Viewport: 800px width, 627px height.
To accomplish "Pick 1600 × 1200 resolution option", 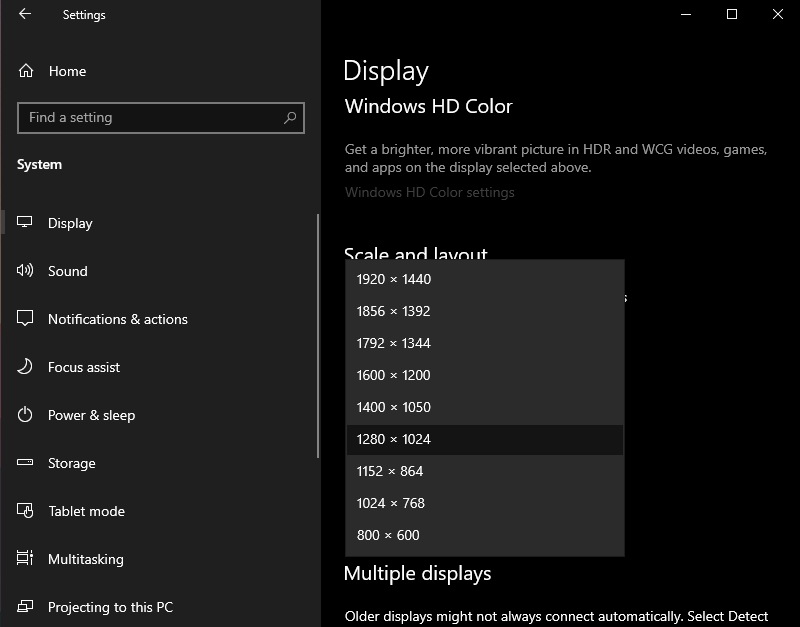I will [x=485, y=375].
